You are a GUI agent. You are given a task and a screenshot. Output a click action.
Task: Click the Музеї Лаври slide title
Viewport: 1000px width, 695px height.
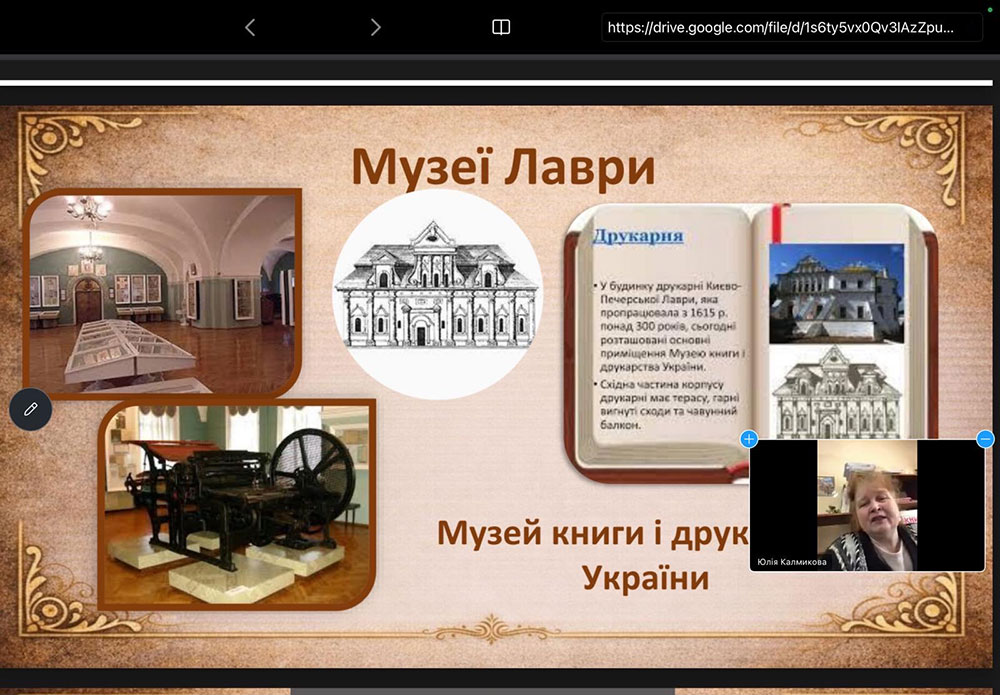(x=502, y=167)
